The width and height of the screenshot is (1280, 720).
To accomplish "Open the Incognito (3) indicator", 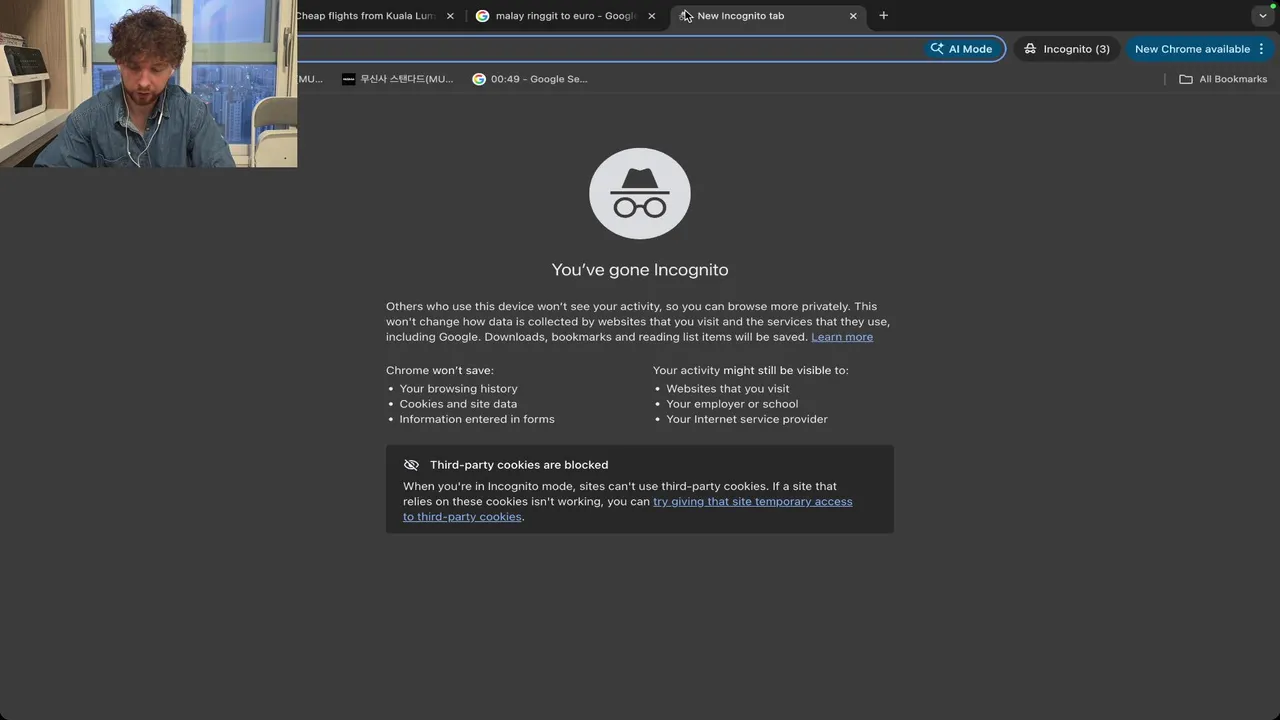I will [x=1067, y=49].
